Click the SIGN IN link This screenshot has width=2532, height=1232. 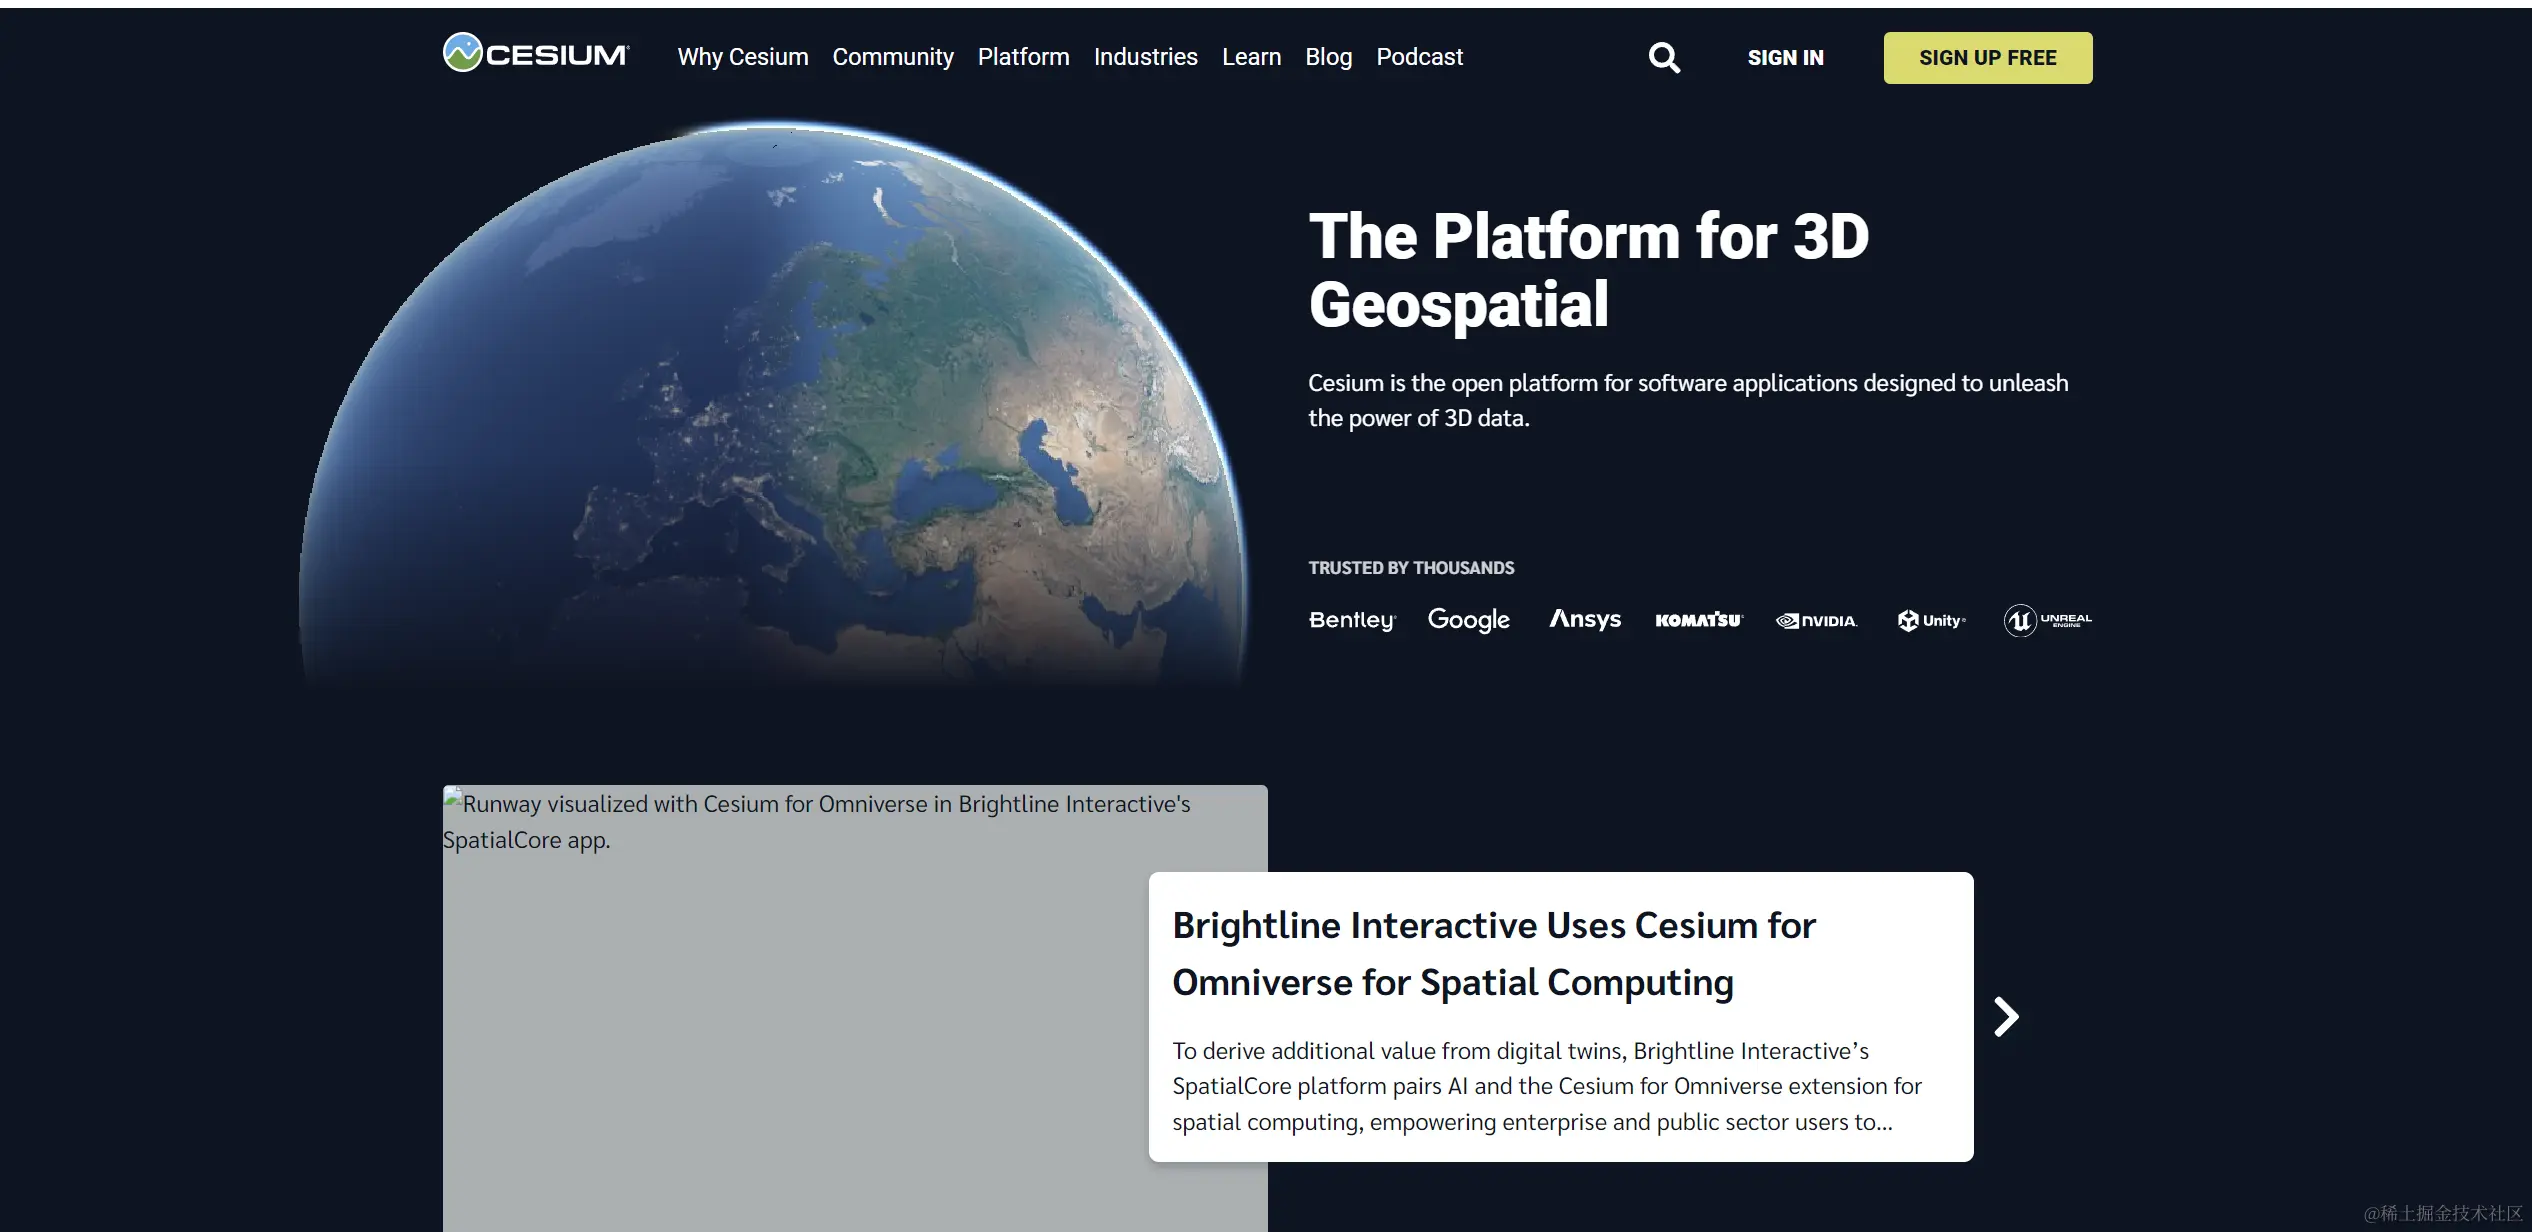click(1785, 58)
